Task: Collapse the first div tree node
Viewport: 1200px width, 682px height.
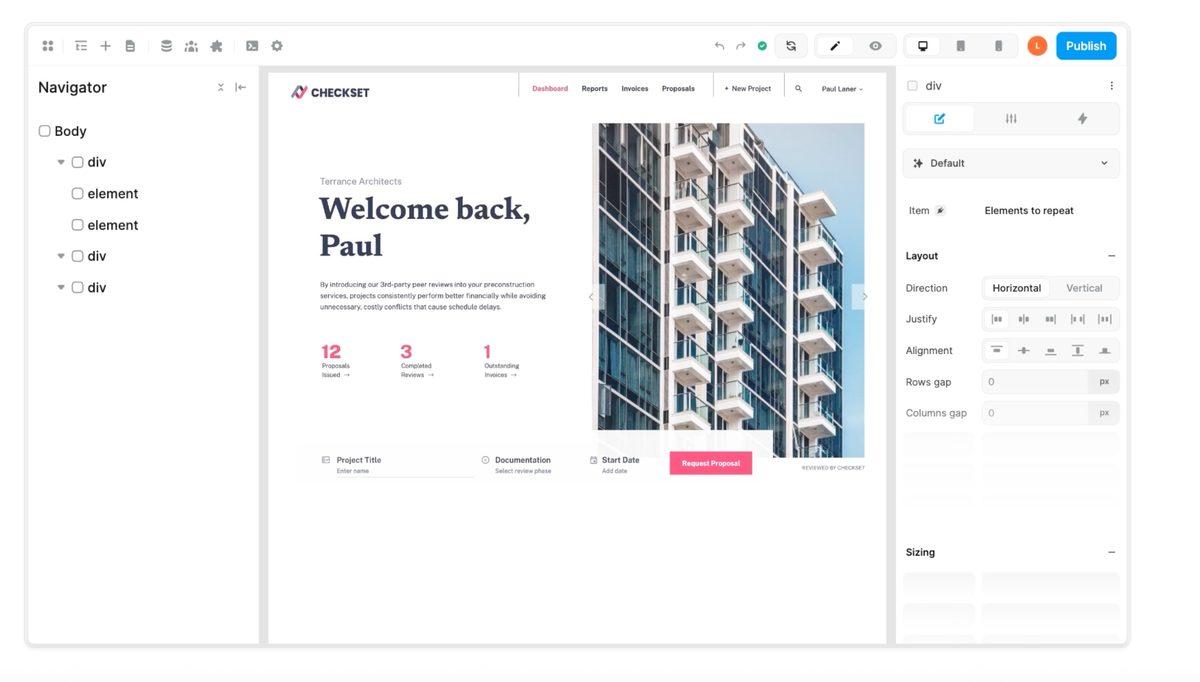Action: (61, 162)
